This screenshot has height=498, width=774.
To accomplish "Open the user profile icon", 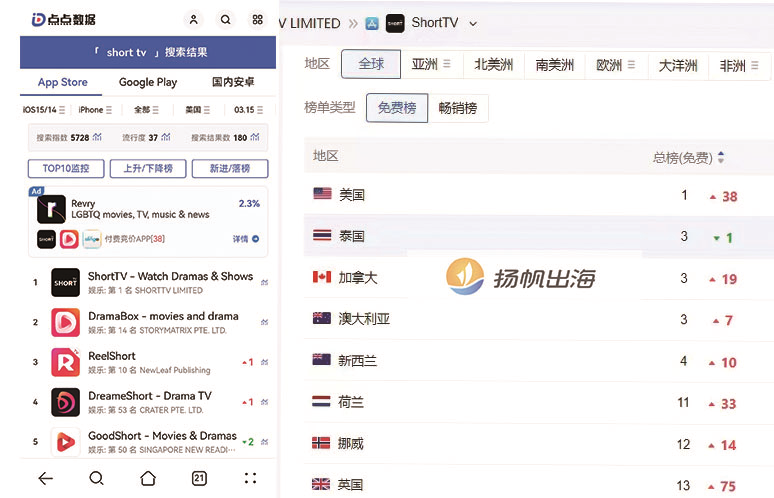I will tap(194, 20).
